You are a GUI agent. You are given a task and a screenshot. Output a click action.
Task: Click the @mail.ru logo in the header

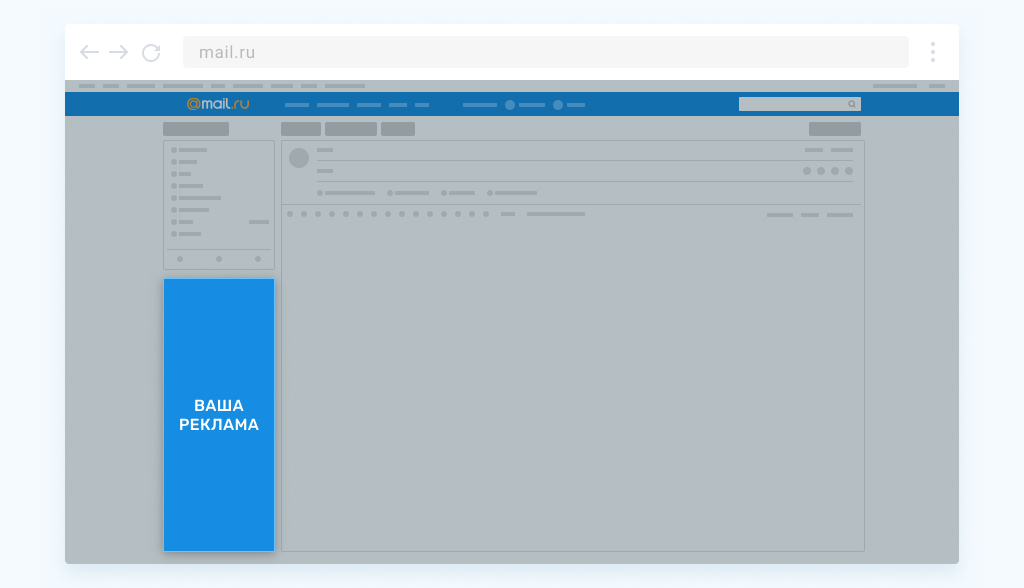[x=218, y=104]
